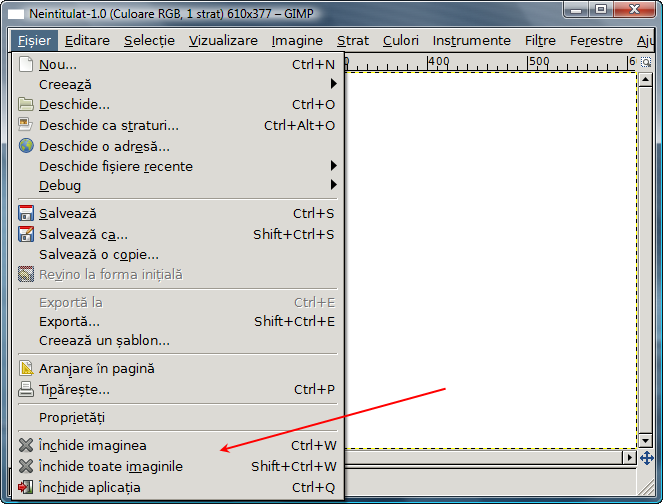
Task: Click the page setup icon beside Aranjare în pagină
Action: click(26, 369)
